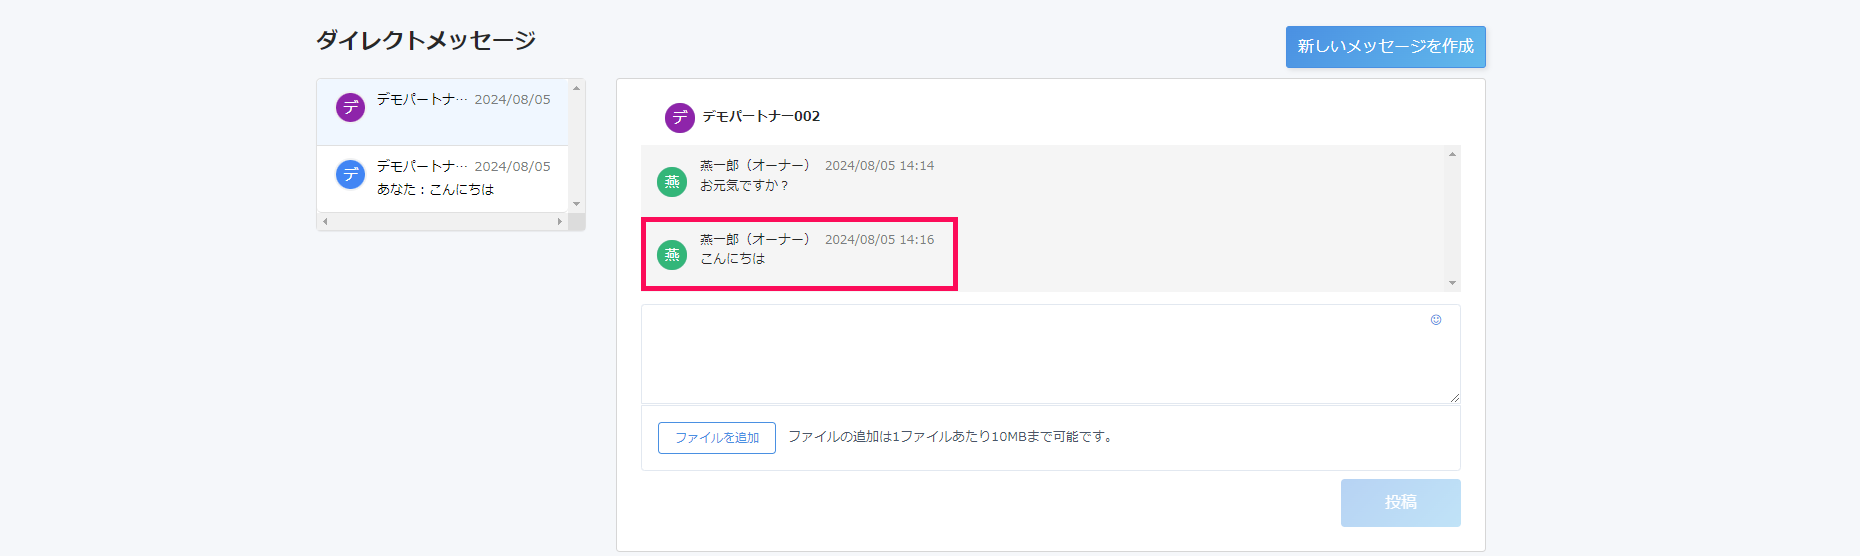Click blue avatar in second conversation
This screenshot has height=556, width=1860.
[x=350, y=175]
